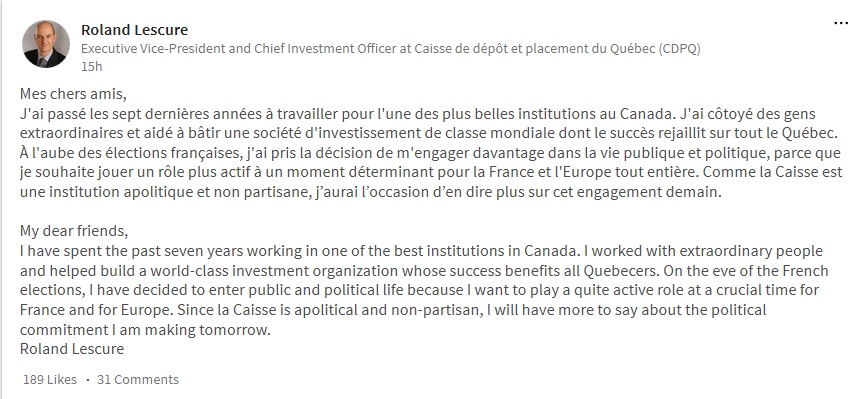Click the line starting "I have spent the past"

pos(421,251)
